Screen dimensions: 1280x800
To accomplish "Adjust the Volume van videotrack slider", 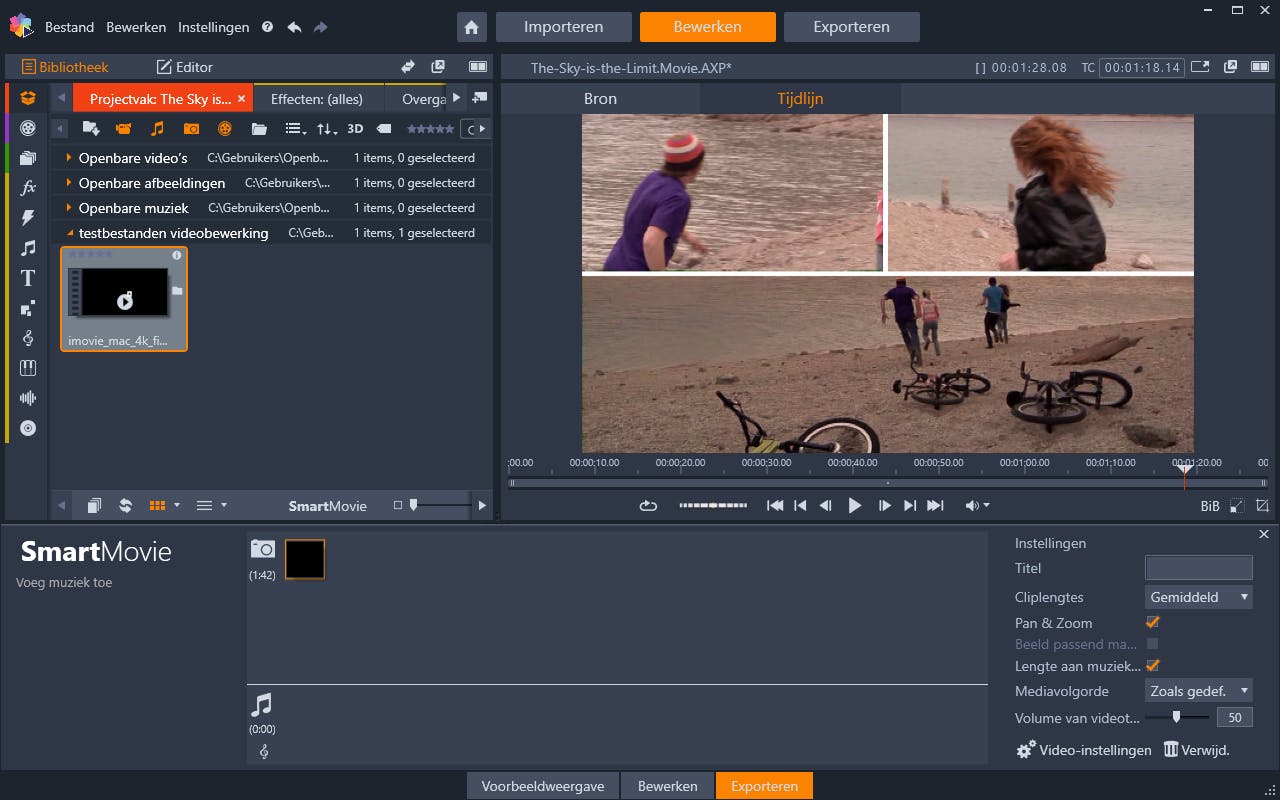I will (1176, 717).
